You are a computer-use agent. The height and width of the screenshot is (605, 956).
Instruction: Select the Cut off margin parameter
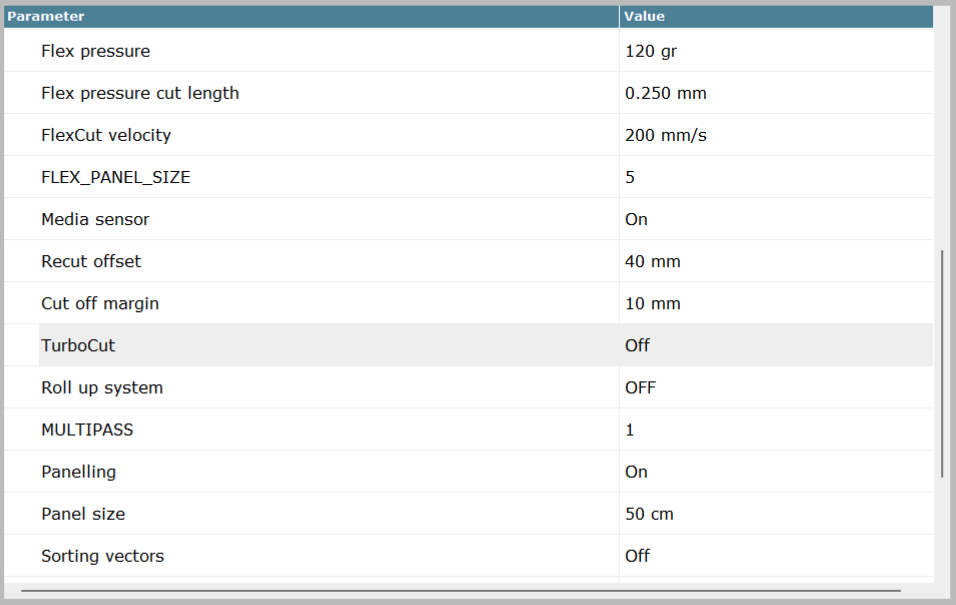pos(100,303)
